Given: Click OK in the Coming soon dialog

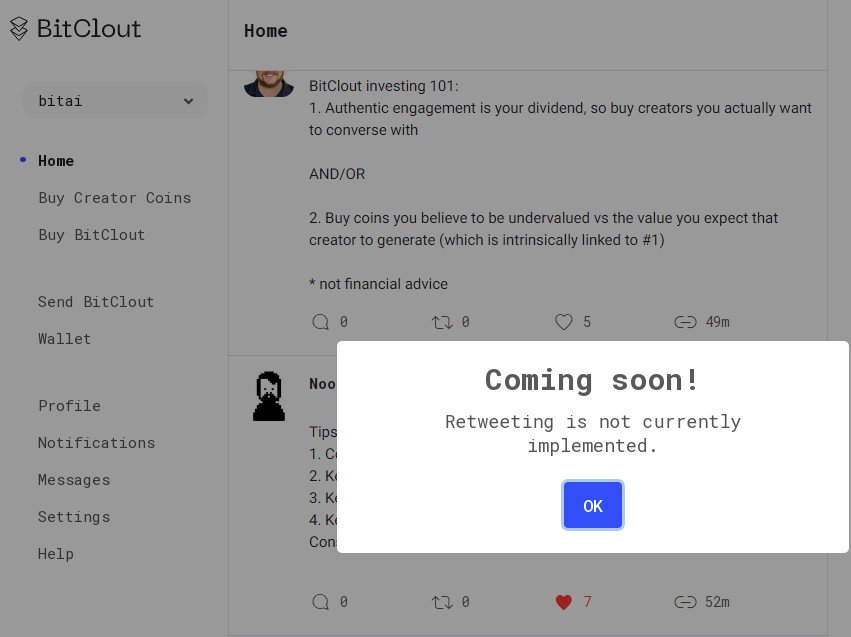Looking at the screenshot, I should 593,505.
